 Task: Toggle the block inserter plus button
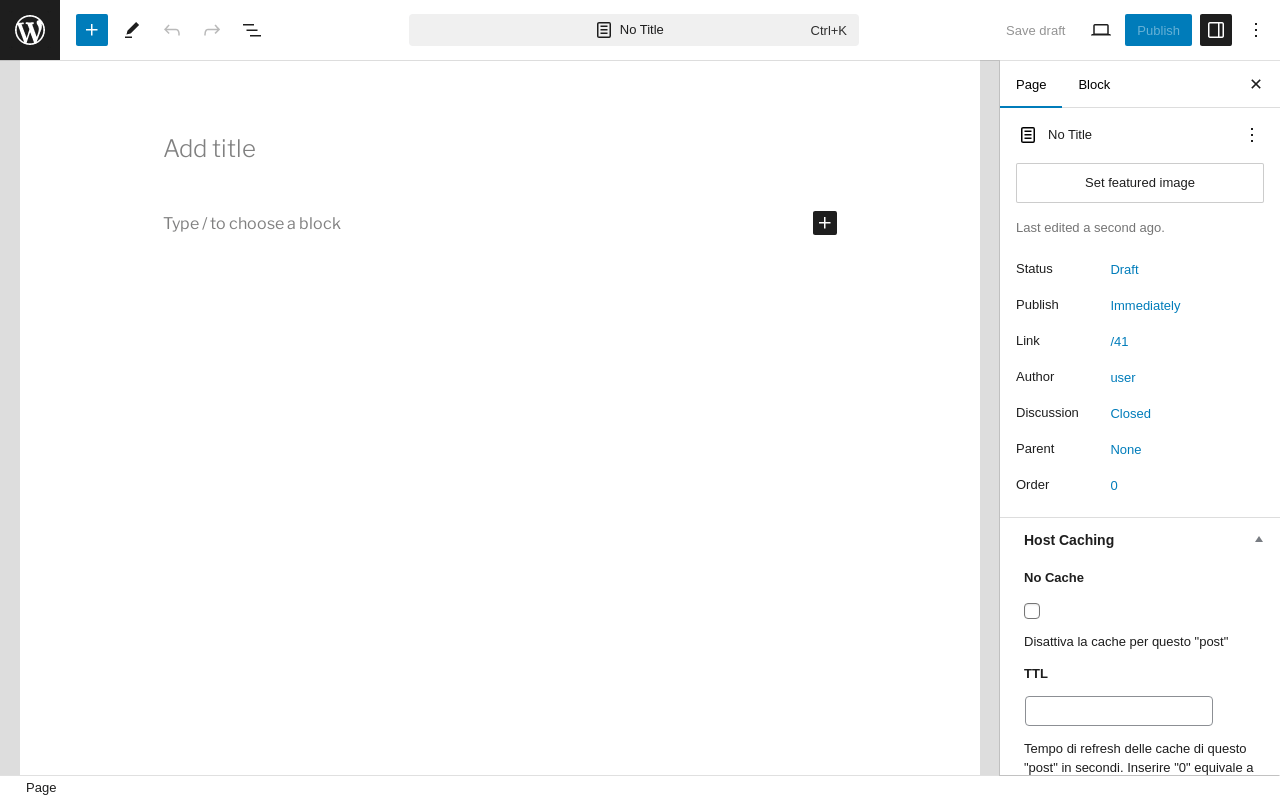click(92, 30)
